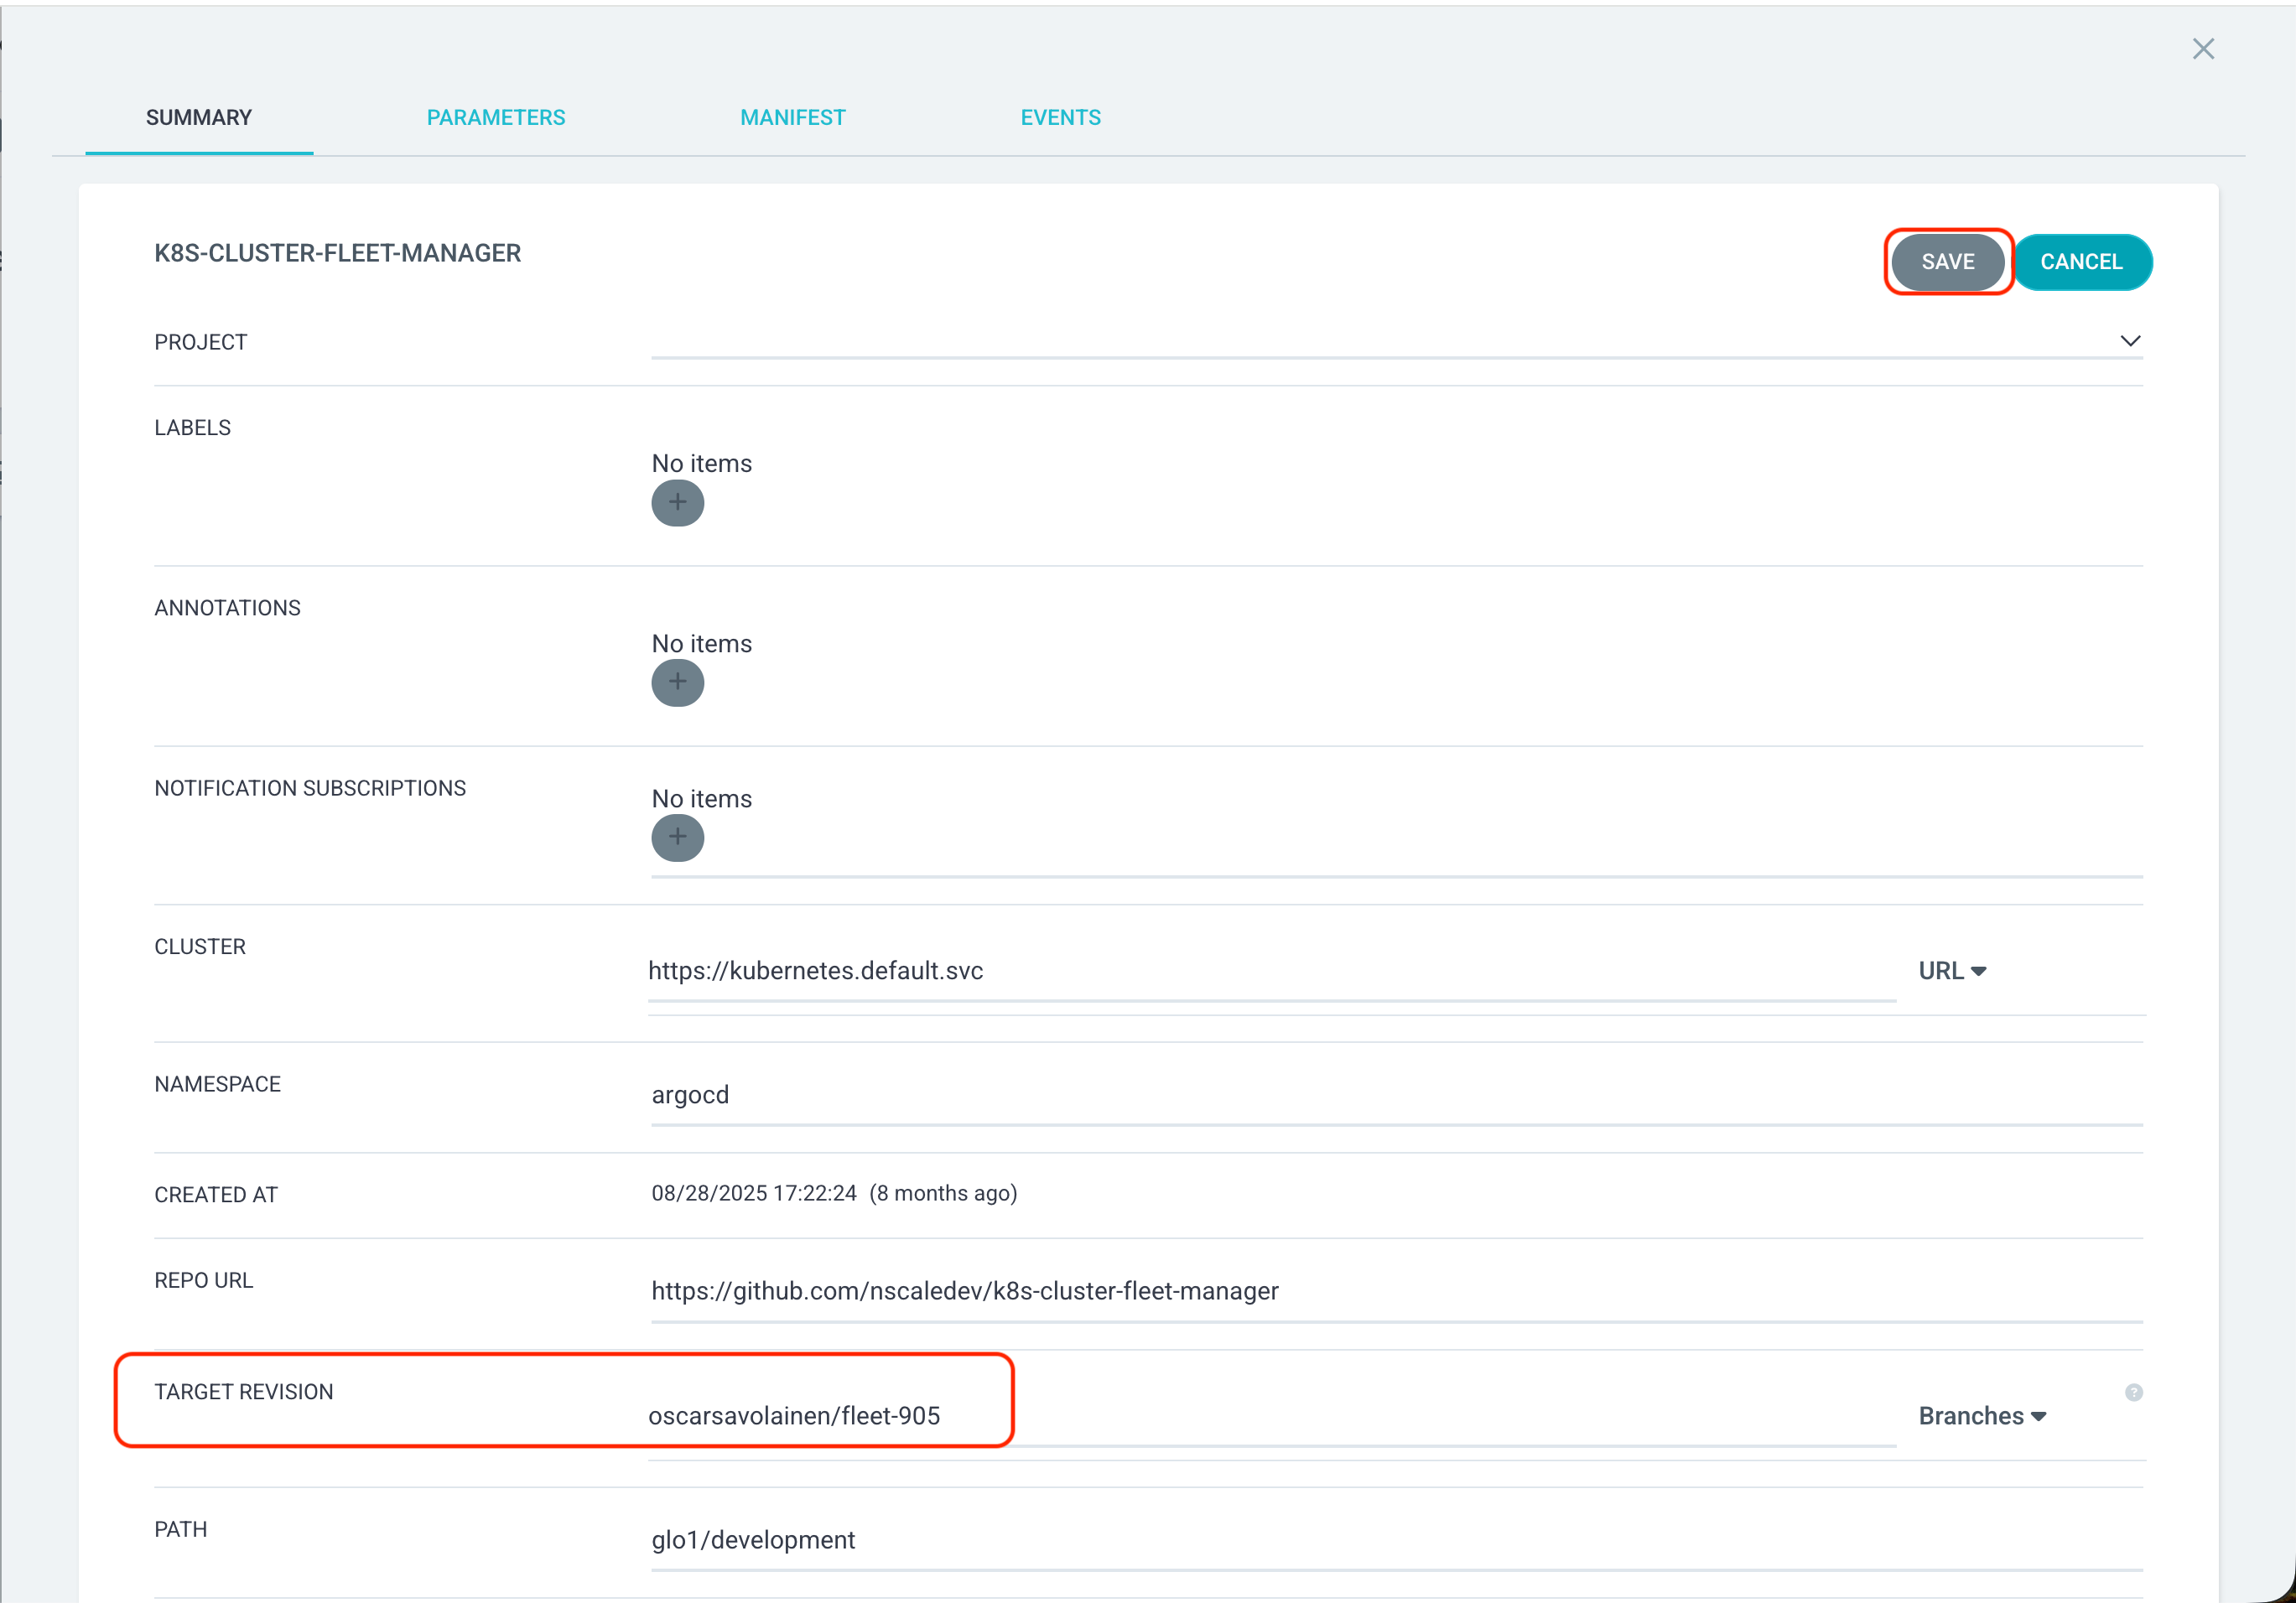Select the Summary tab

pyautogui.click(x=199, y=118)
